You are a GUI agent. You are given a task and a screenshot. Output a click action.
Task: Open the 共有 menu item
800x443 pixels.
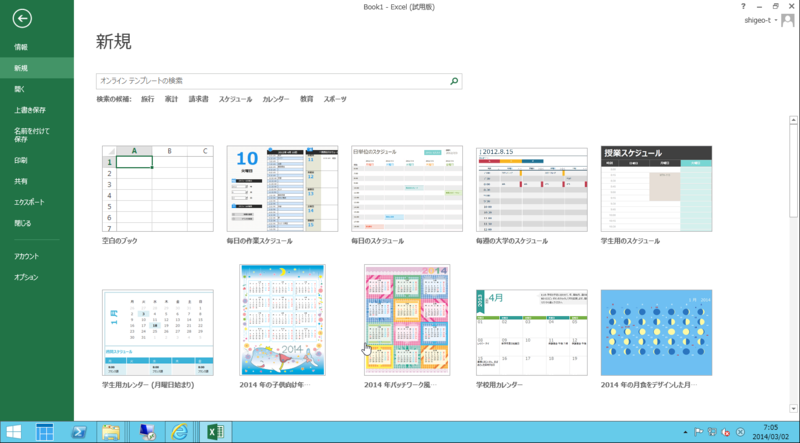coord(37,181)
